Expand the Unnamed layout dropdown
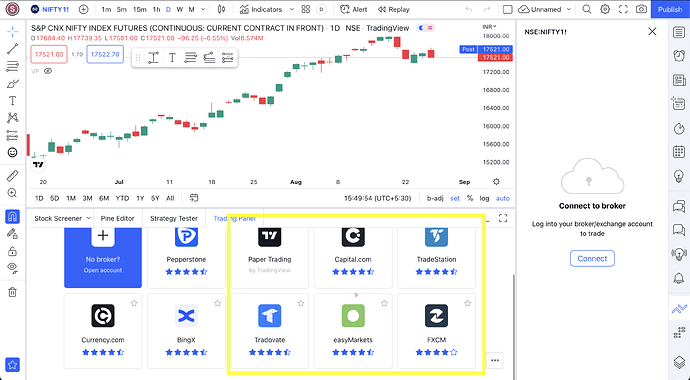 pos(569,9)
